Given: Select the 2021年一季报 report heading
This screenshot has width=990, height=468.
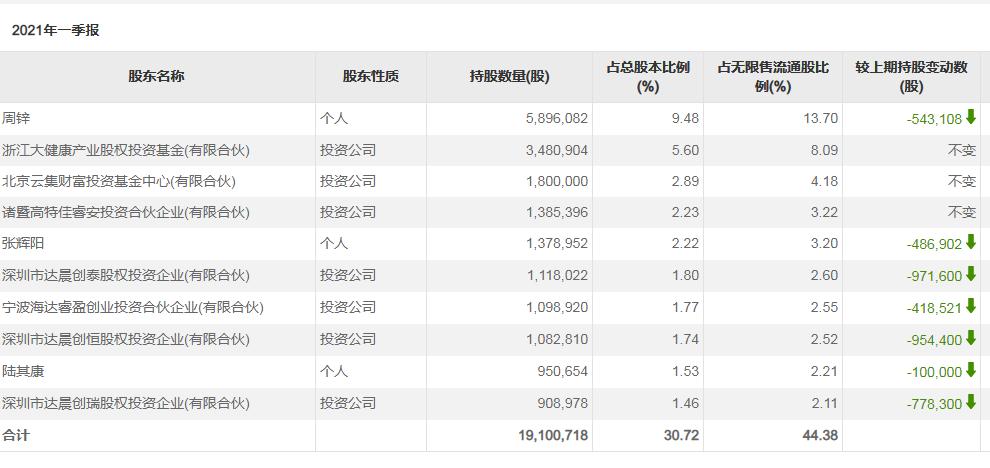Looking at the screenshot, I should 56,31.
